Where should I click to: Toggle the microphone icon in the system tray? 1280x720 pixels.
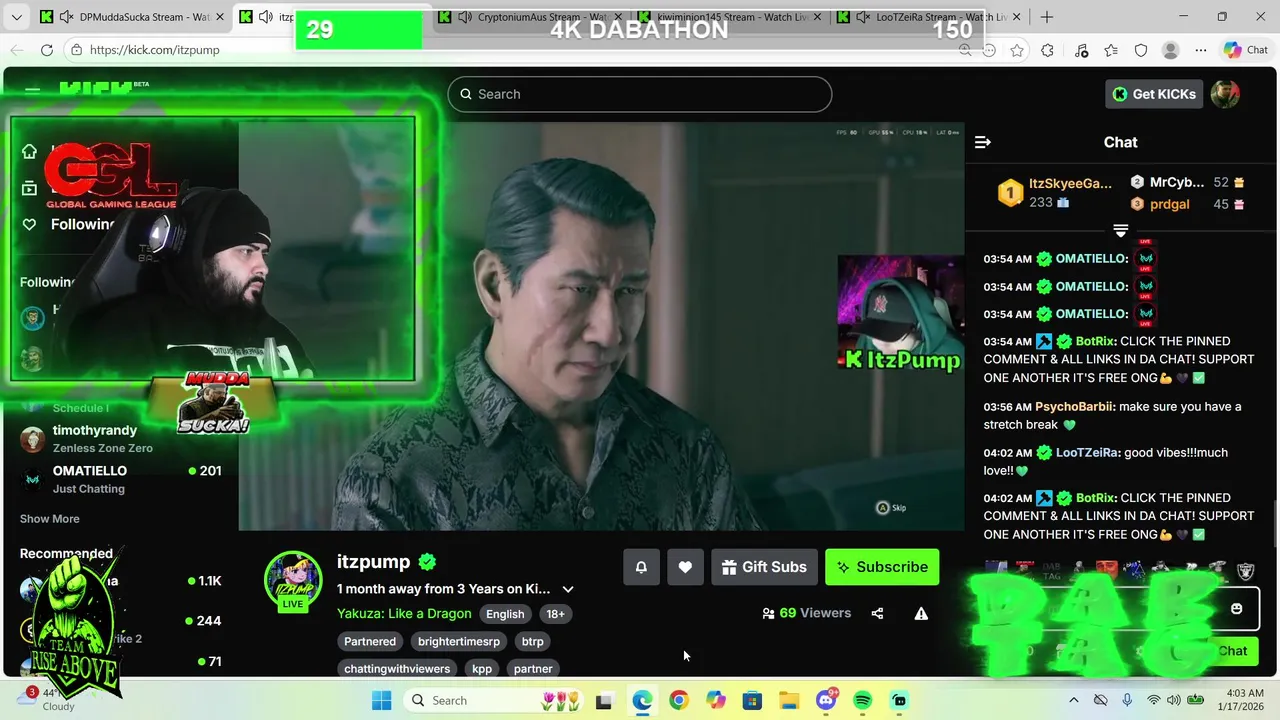(x=1127, y=701)
